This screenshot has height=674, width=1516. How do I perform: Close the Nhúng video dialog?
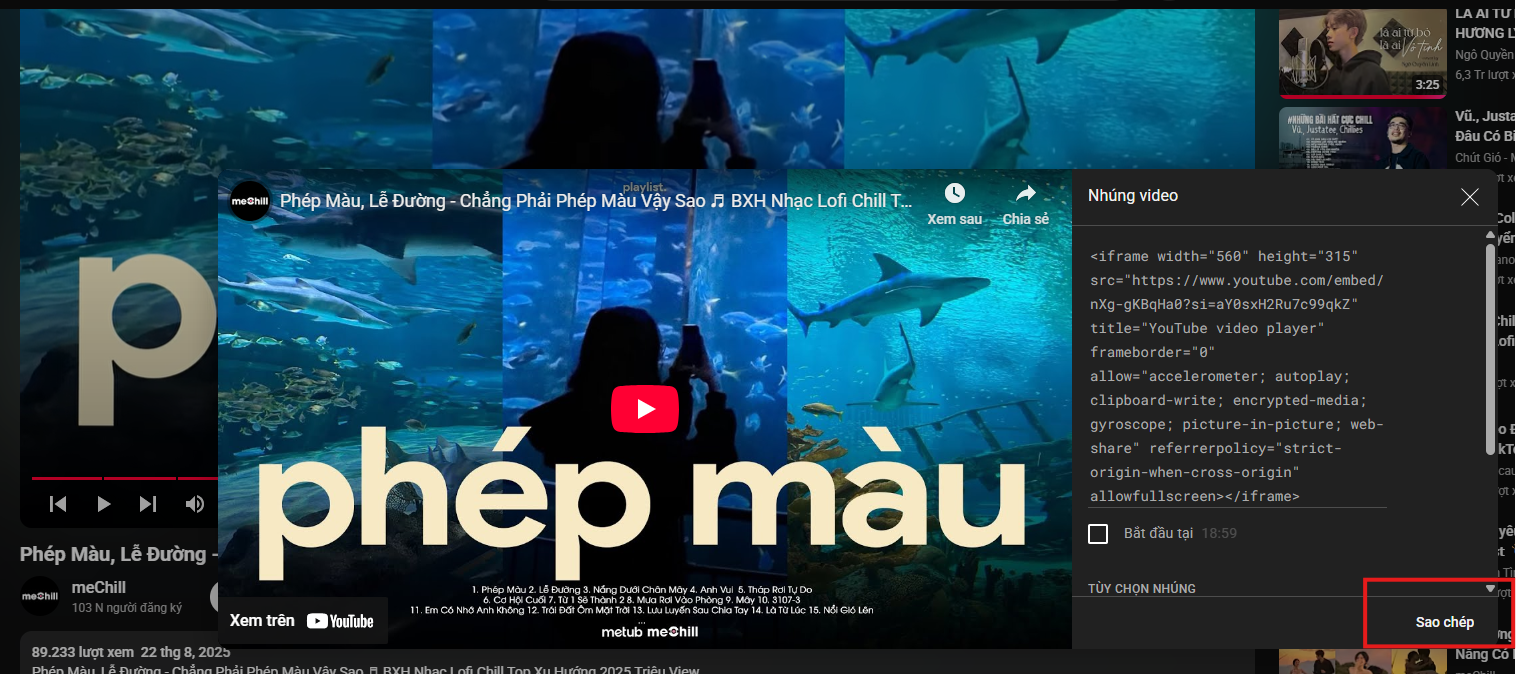(x=1469, y=197)
